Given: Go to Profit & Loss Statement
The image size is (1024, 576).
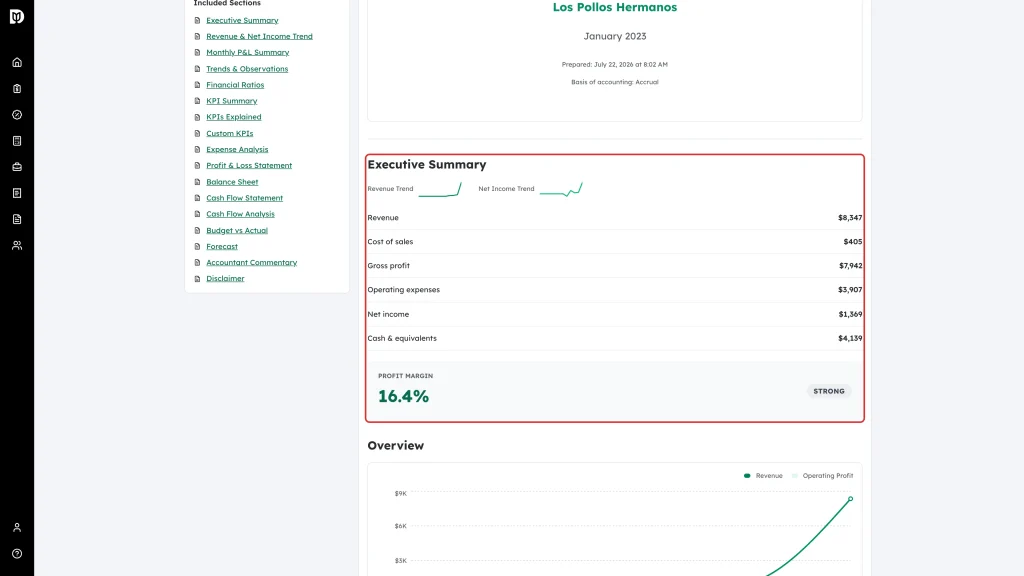Looking at the screenshot, I should click(249, 165).
